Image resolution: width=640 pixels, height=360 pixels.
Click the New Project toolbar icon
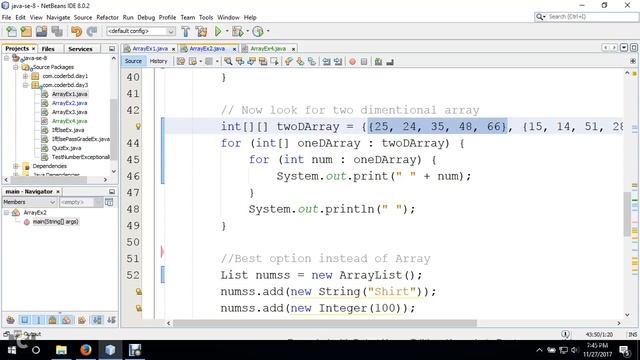[x=26, y=31]
